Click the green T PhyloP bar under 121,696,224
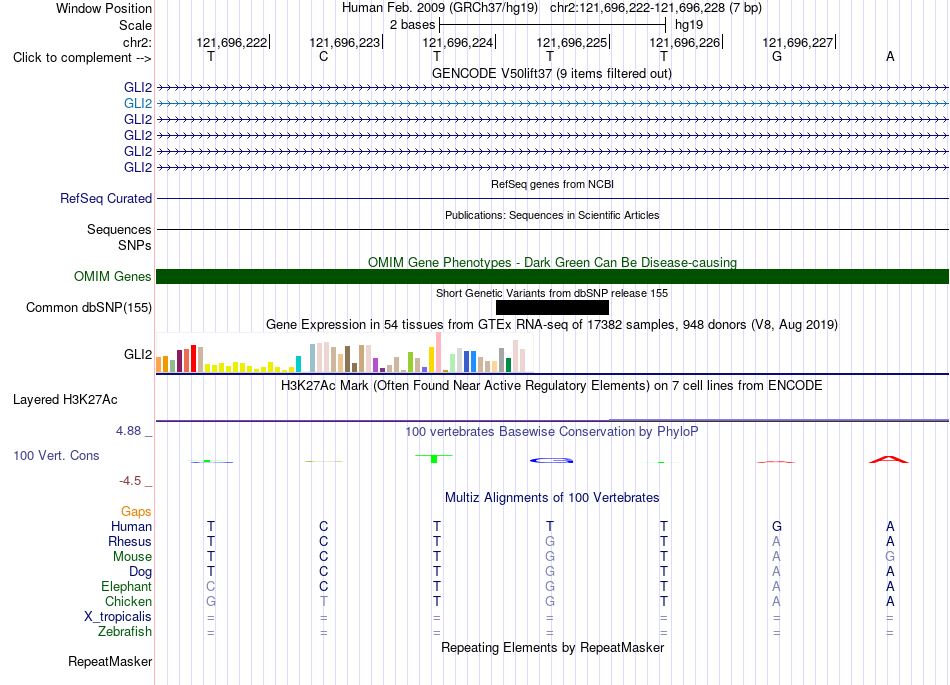This screenshot has height=685, width=950. 434,458
